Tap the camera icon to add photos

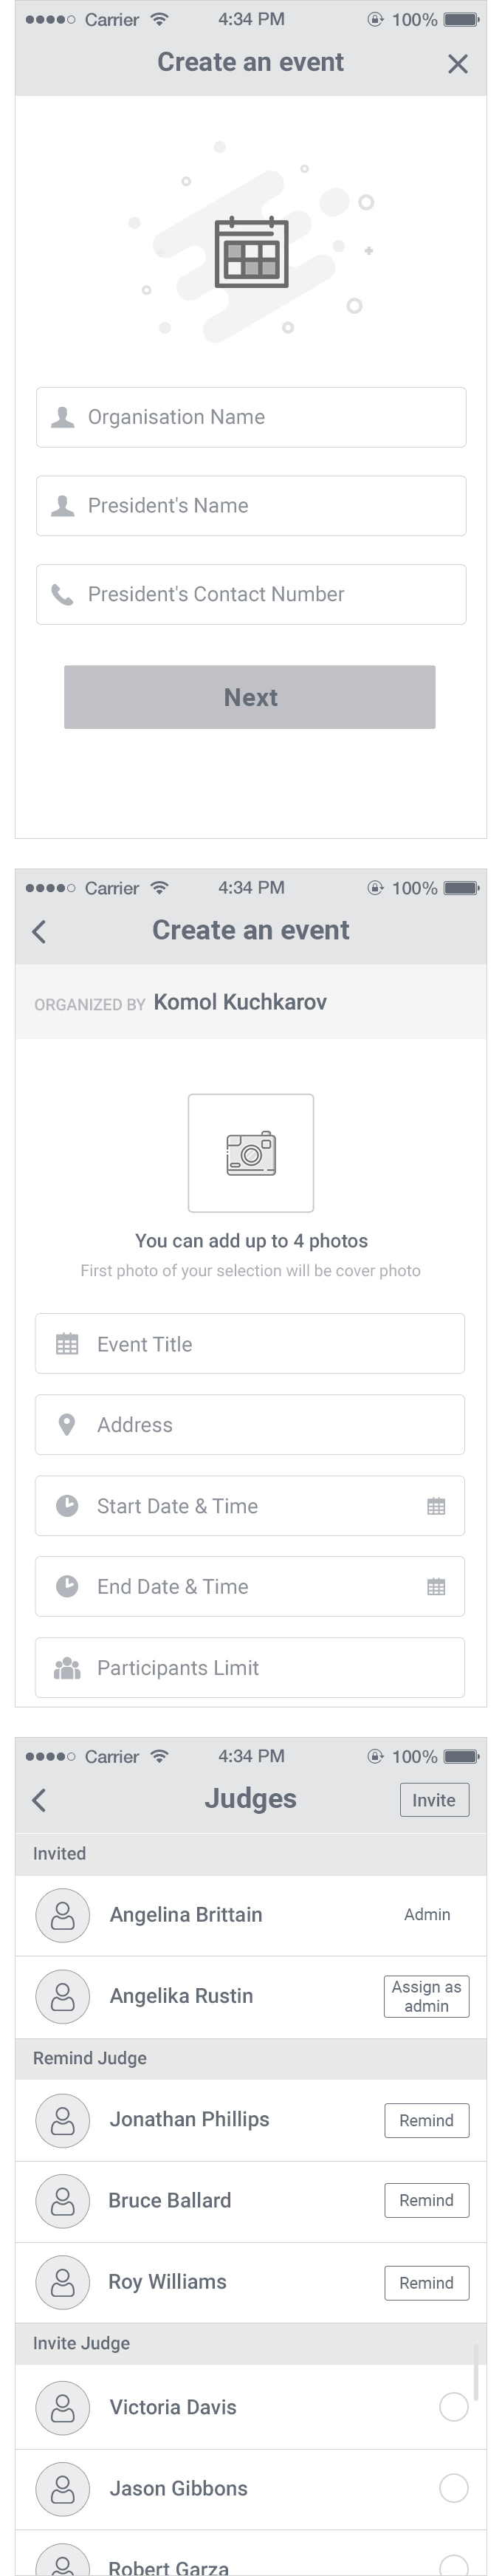click(250, 1153)
